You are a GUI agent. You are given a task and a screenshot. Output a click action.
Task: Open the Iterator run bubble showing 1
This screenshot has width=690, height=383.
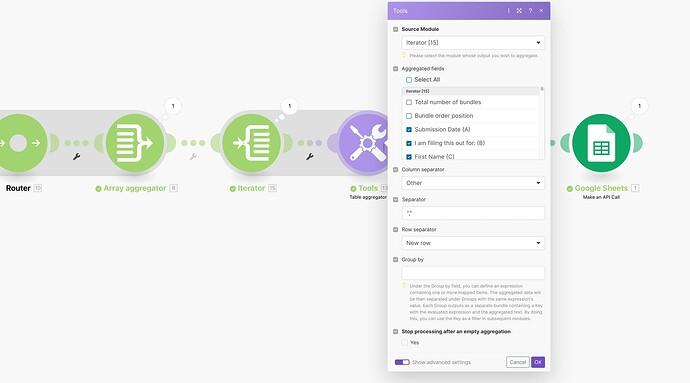[x=289, y=106]
